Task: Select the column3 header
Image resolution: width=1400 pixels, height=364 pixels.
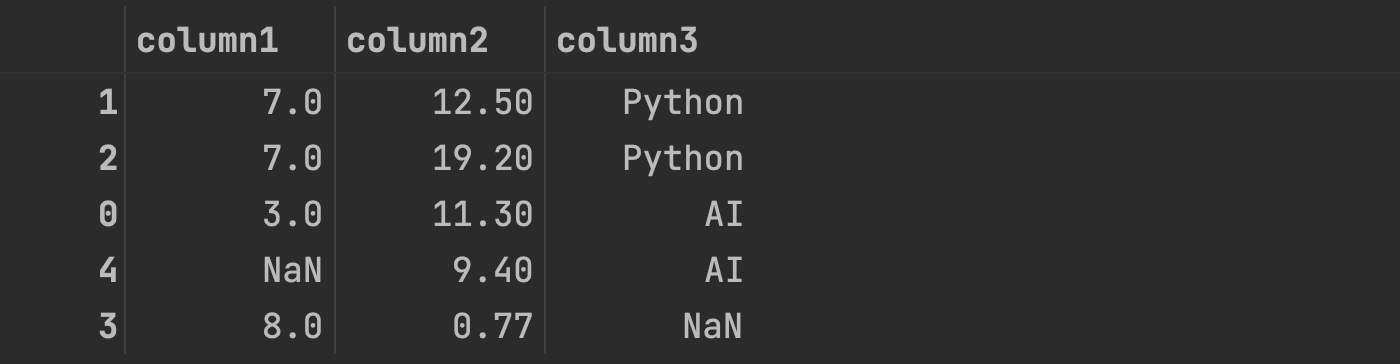Action: 627,41
